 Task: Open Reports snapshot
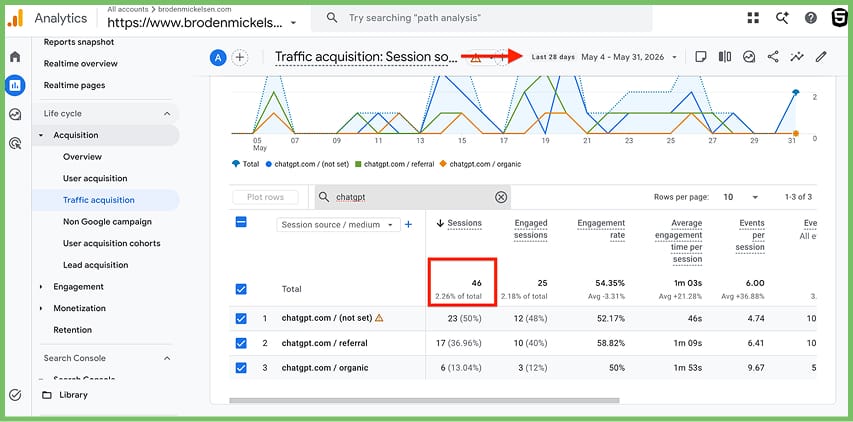79,42
